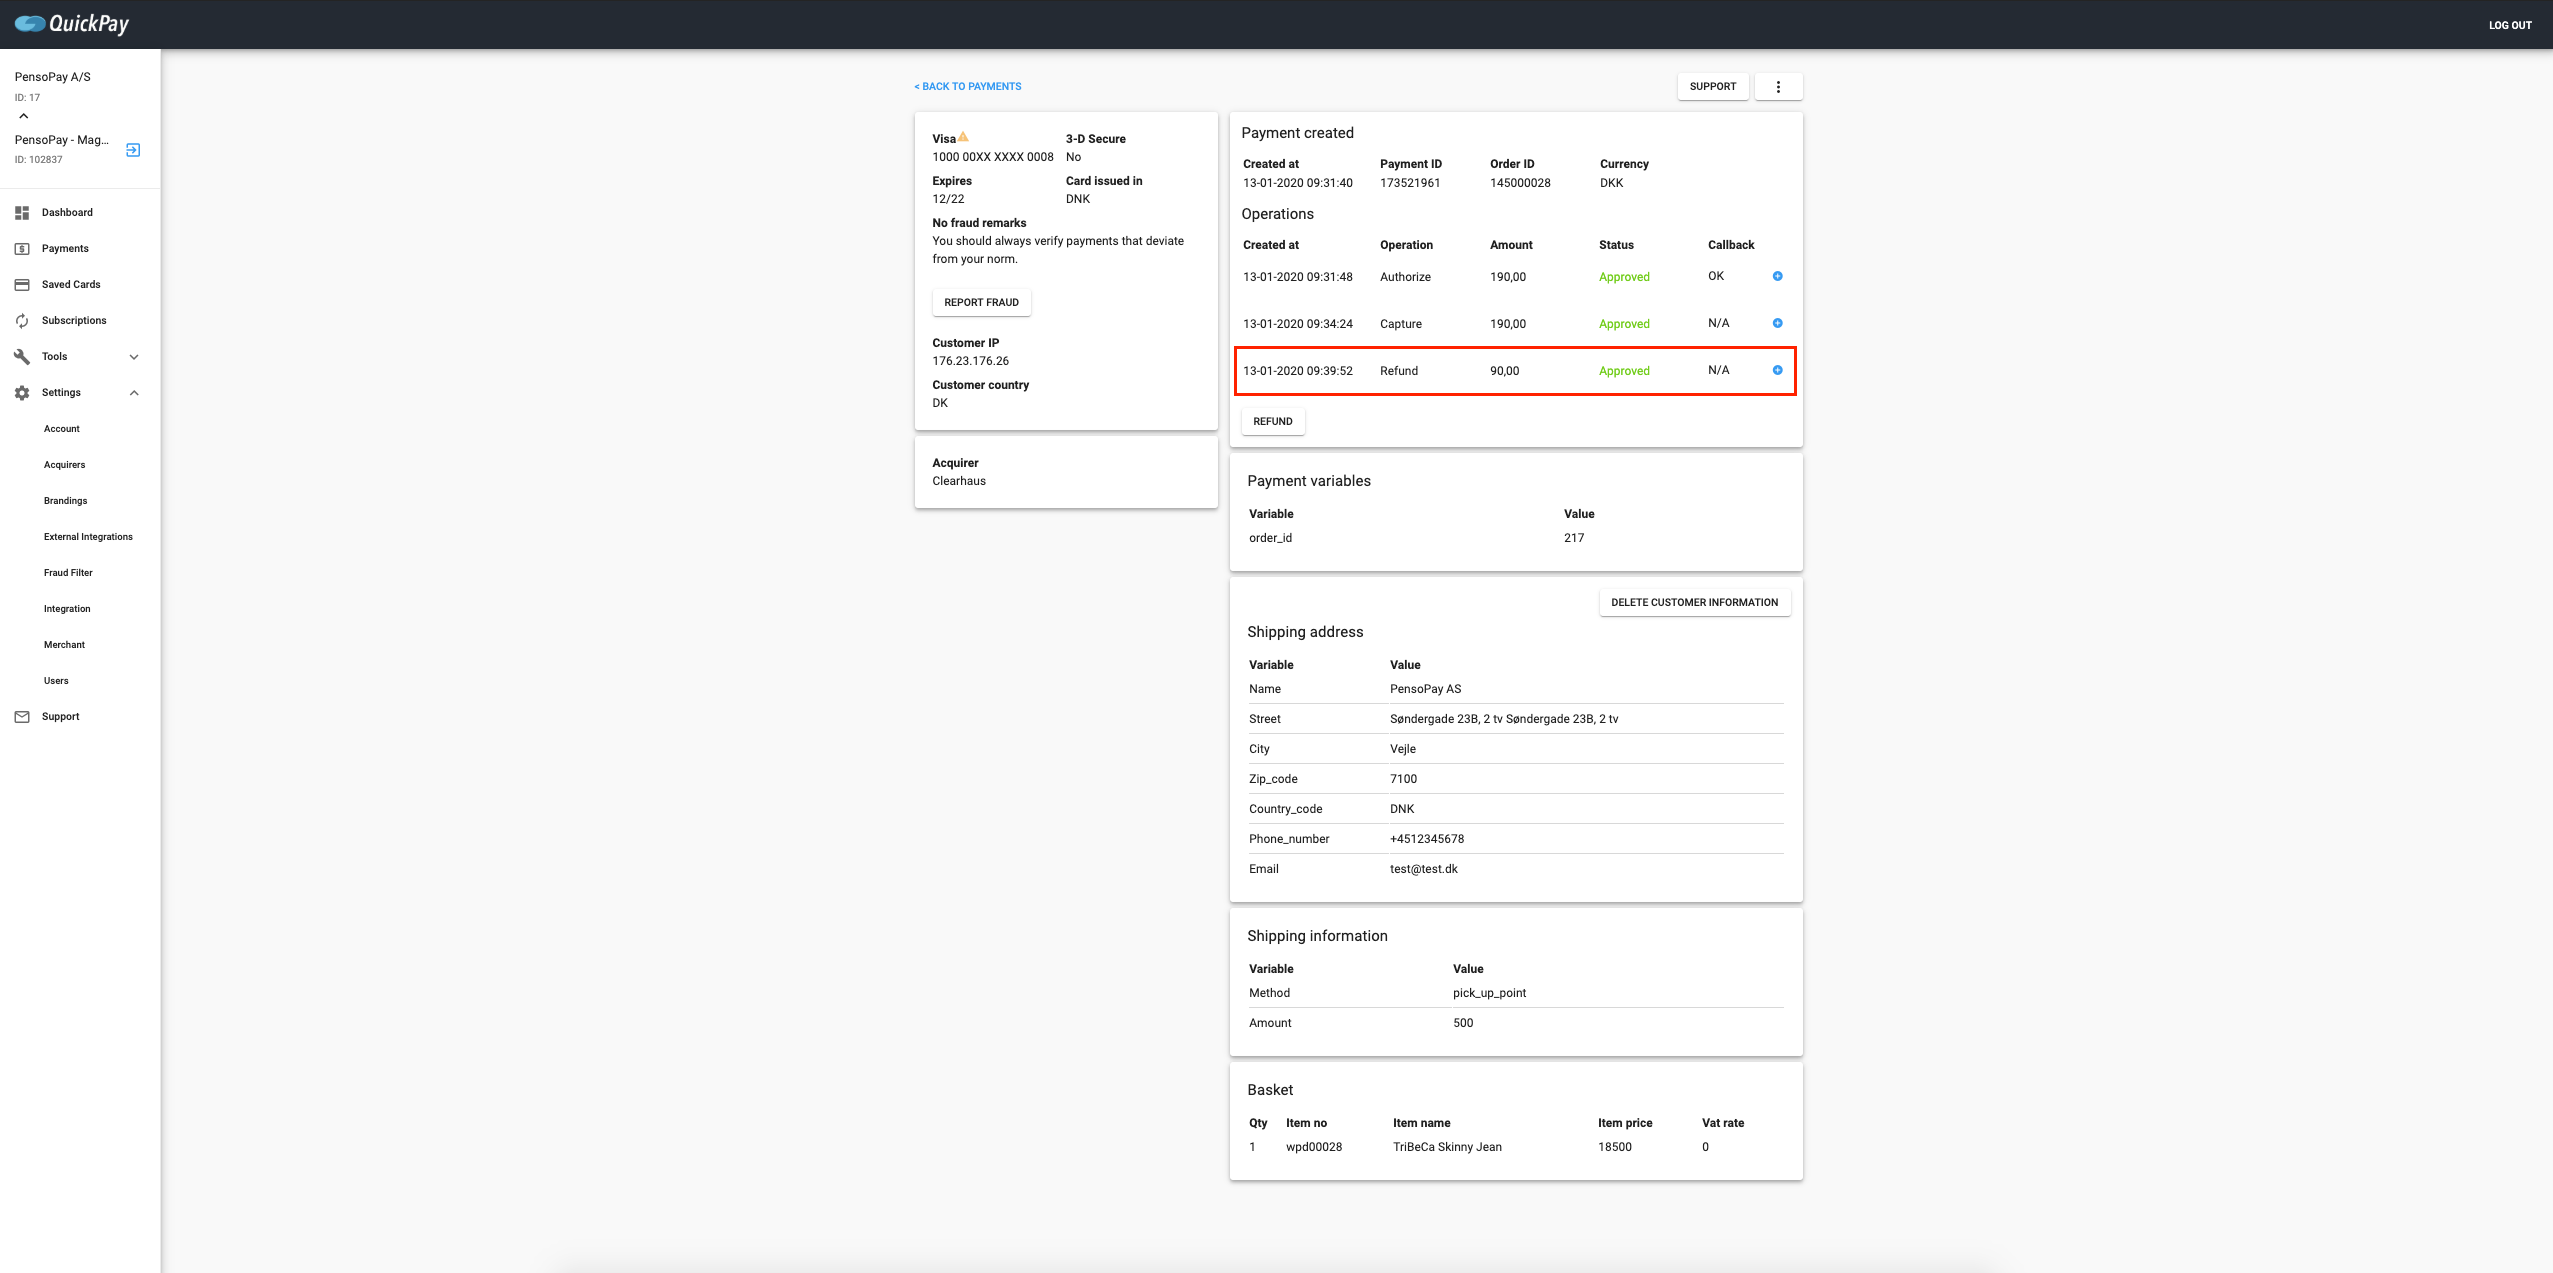Click Payment ID value 173521961
This screenshot has width=2553, height=1273.
(1410, 183)
